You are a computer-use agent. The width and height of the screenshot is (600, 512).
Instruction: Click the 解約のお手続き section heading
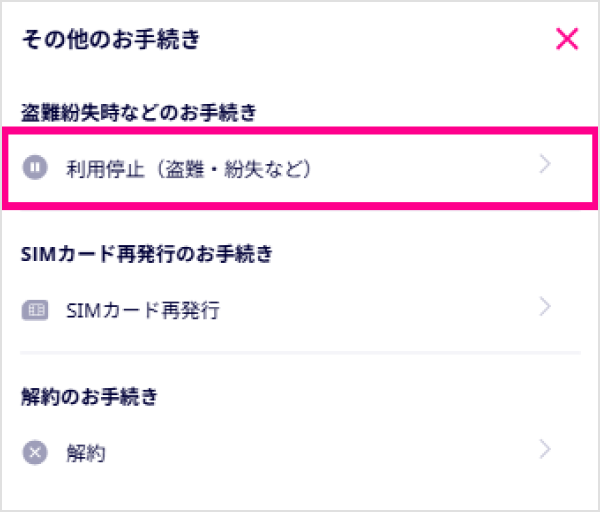click(x=89, y=396)
